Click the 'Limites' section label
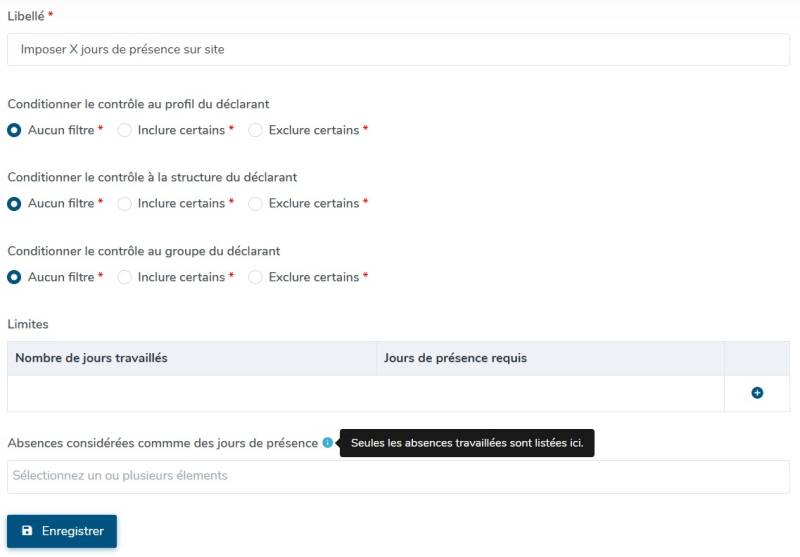800x557 pixels. point(28,324)
